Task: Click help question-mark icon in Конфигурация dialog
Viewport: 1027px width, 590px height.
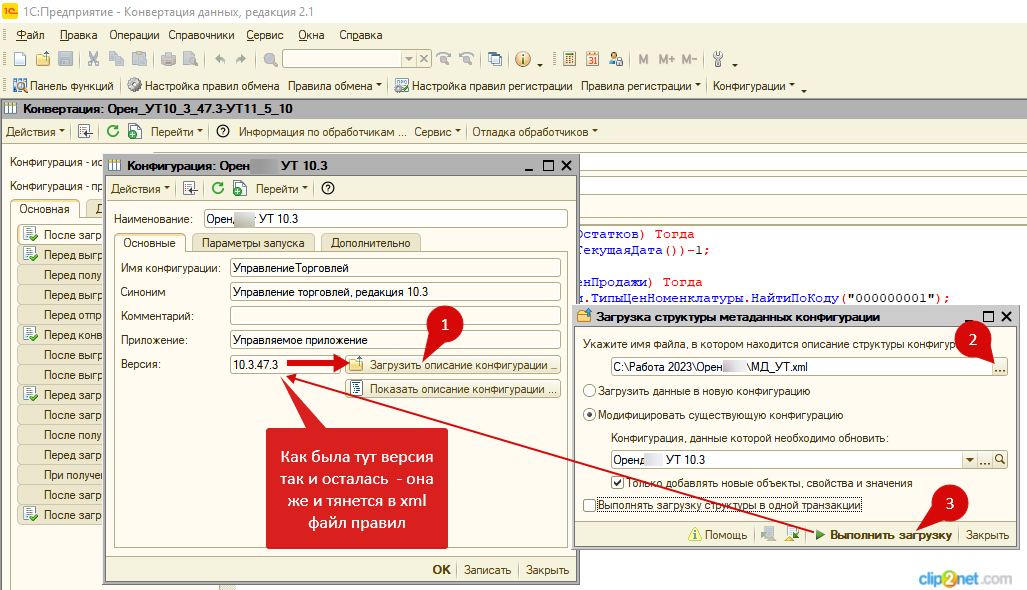Action: tap(327, 188)
